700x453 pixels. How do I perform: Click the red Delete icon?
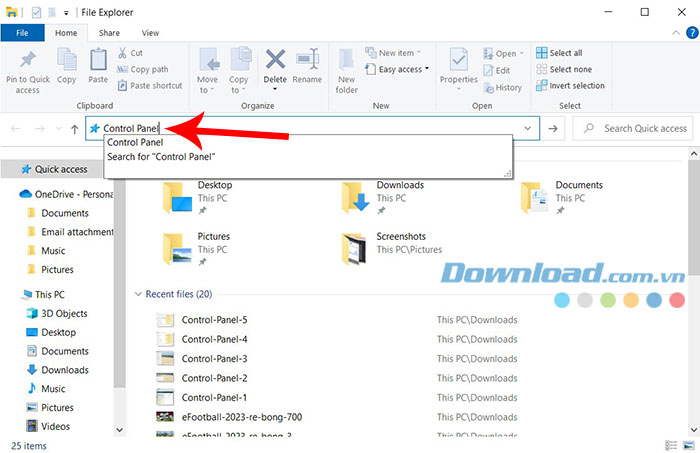pos(275,62)
